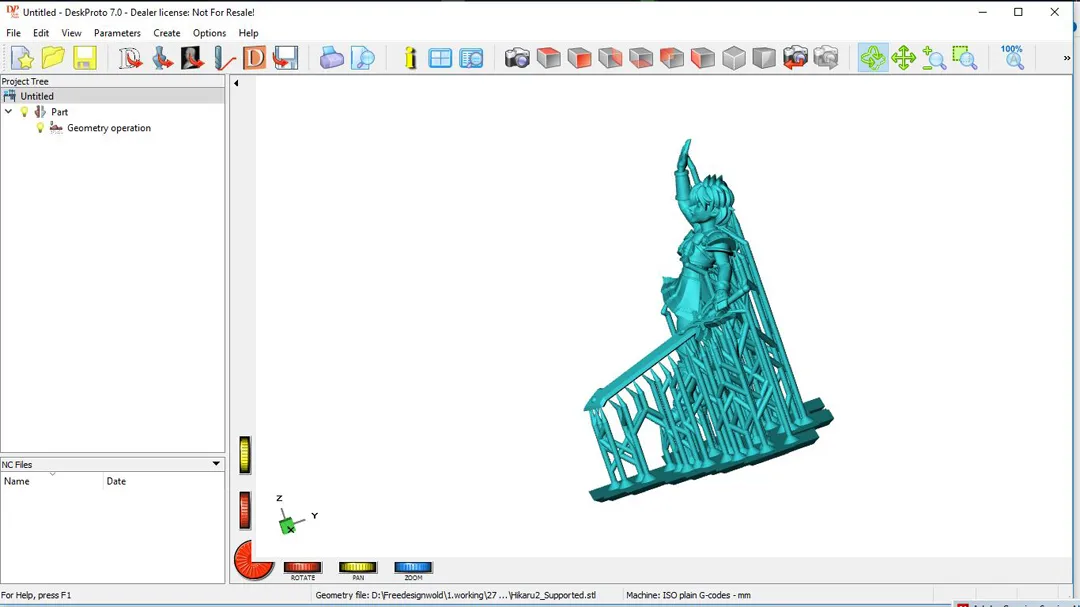Click the Calculate toolpaths cutter icon
1080x607 pixels.
(x=223, y=58)
